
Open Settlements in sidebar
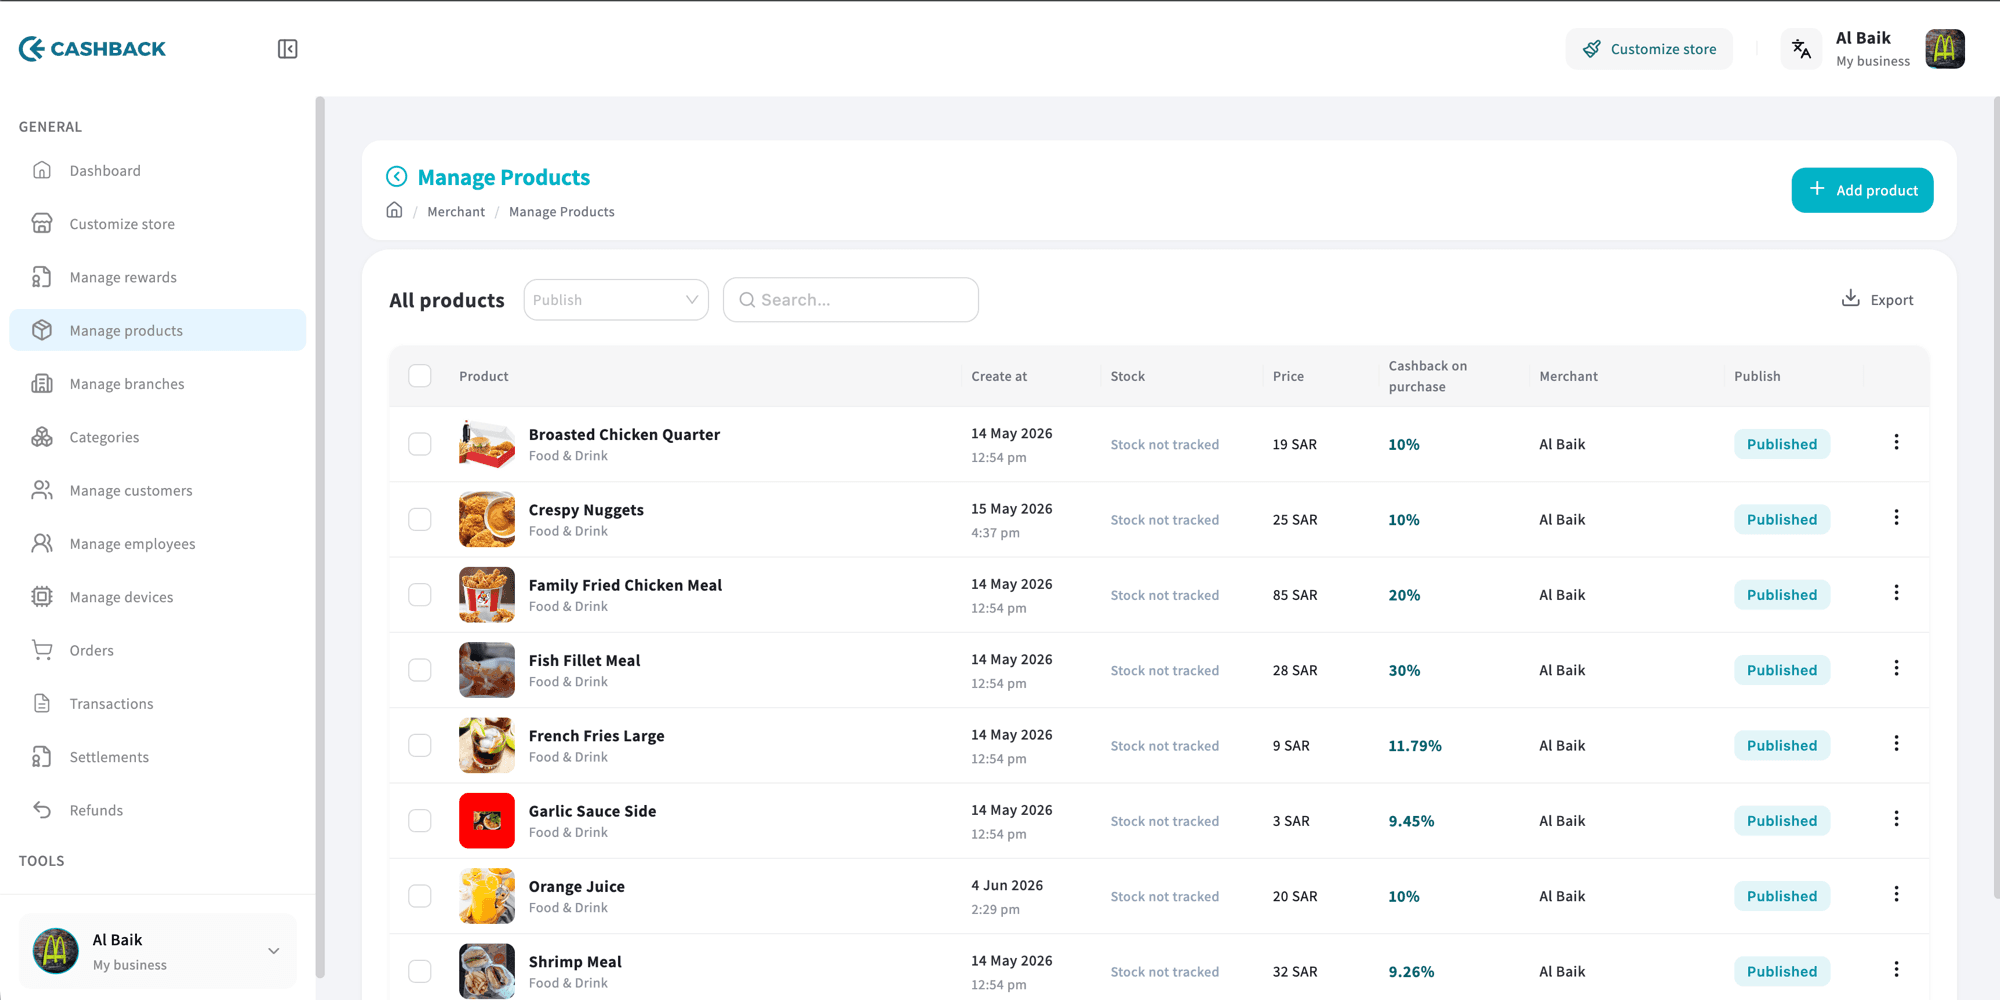coord(158,757)
